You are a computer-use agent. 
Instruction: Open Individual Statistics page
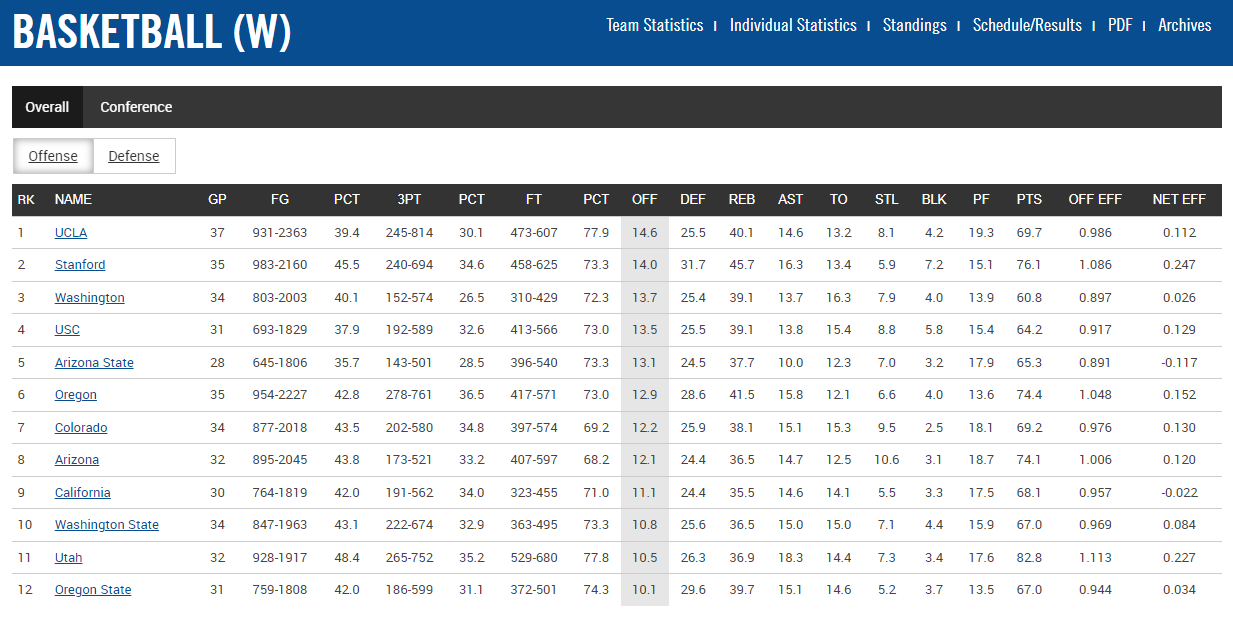click(x=793, y=25)
